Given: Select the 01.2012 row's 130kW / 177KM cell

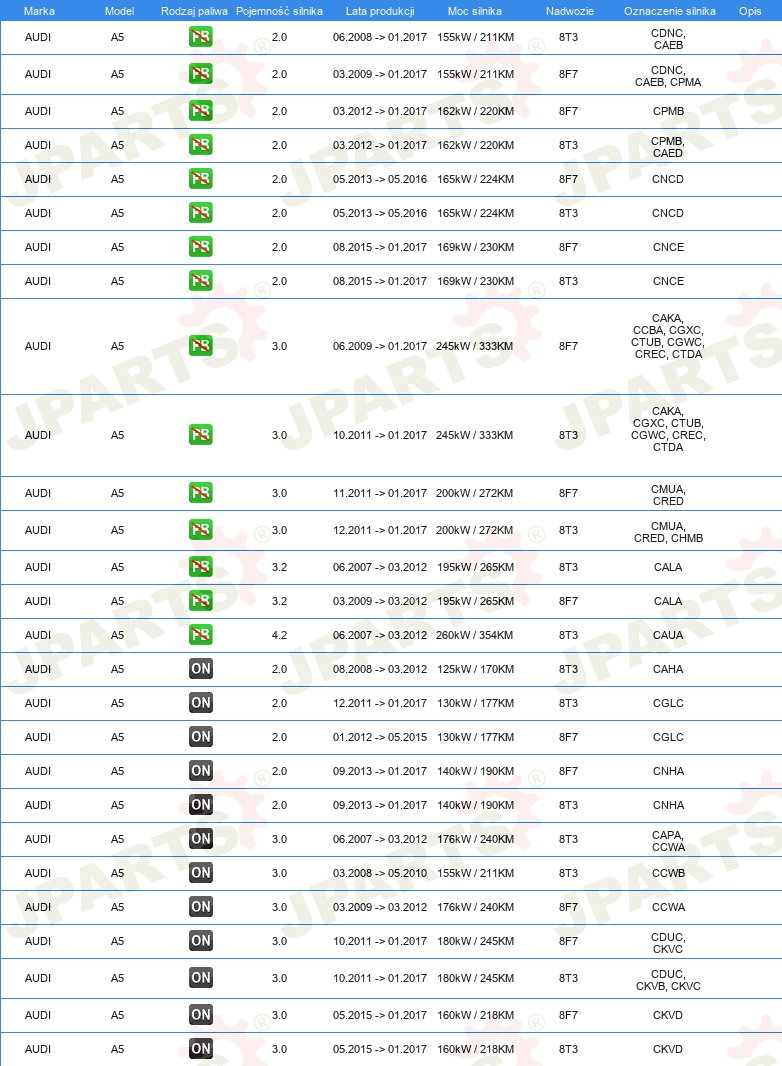Looking at the screenshot, I should [475, 737].
